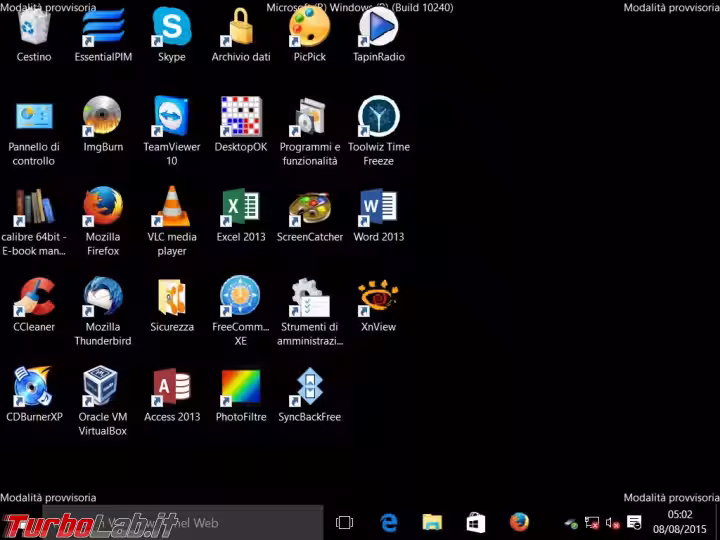
Task: Open Task View in the taskbar
Action: (x=344, y=523)
